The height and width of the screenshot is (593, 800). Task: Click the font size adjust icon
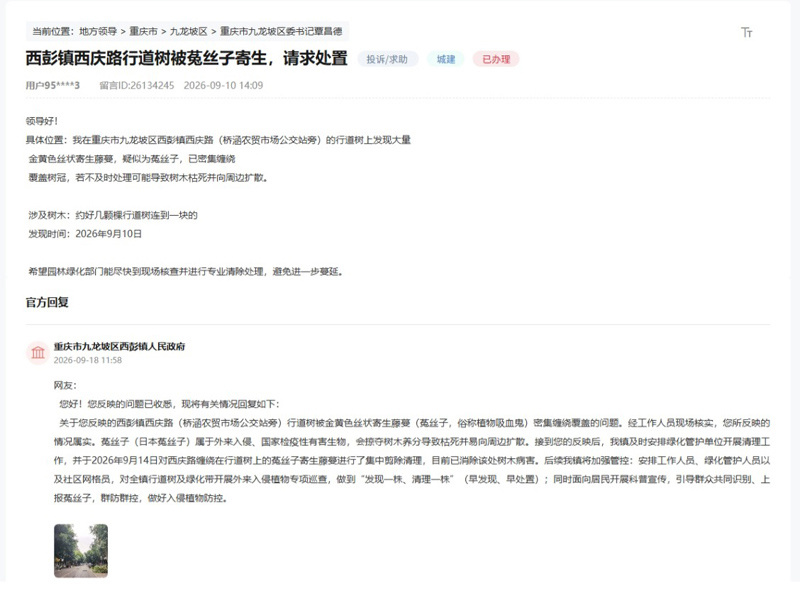click(x=746, y=33)
